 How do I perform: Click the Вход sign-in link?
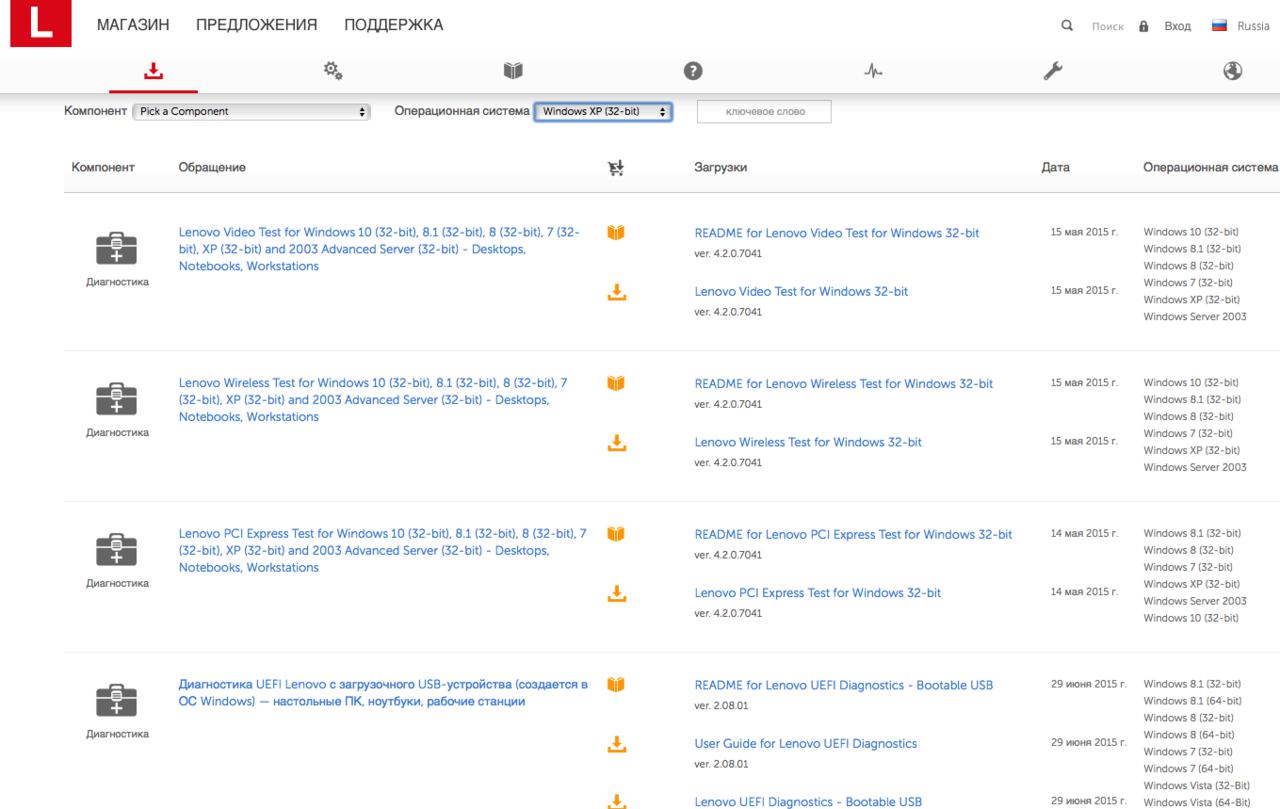click(x=1177, y=26)
